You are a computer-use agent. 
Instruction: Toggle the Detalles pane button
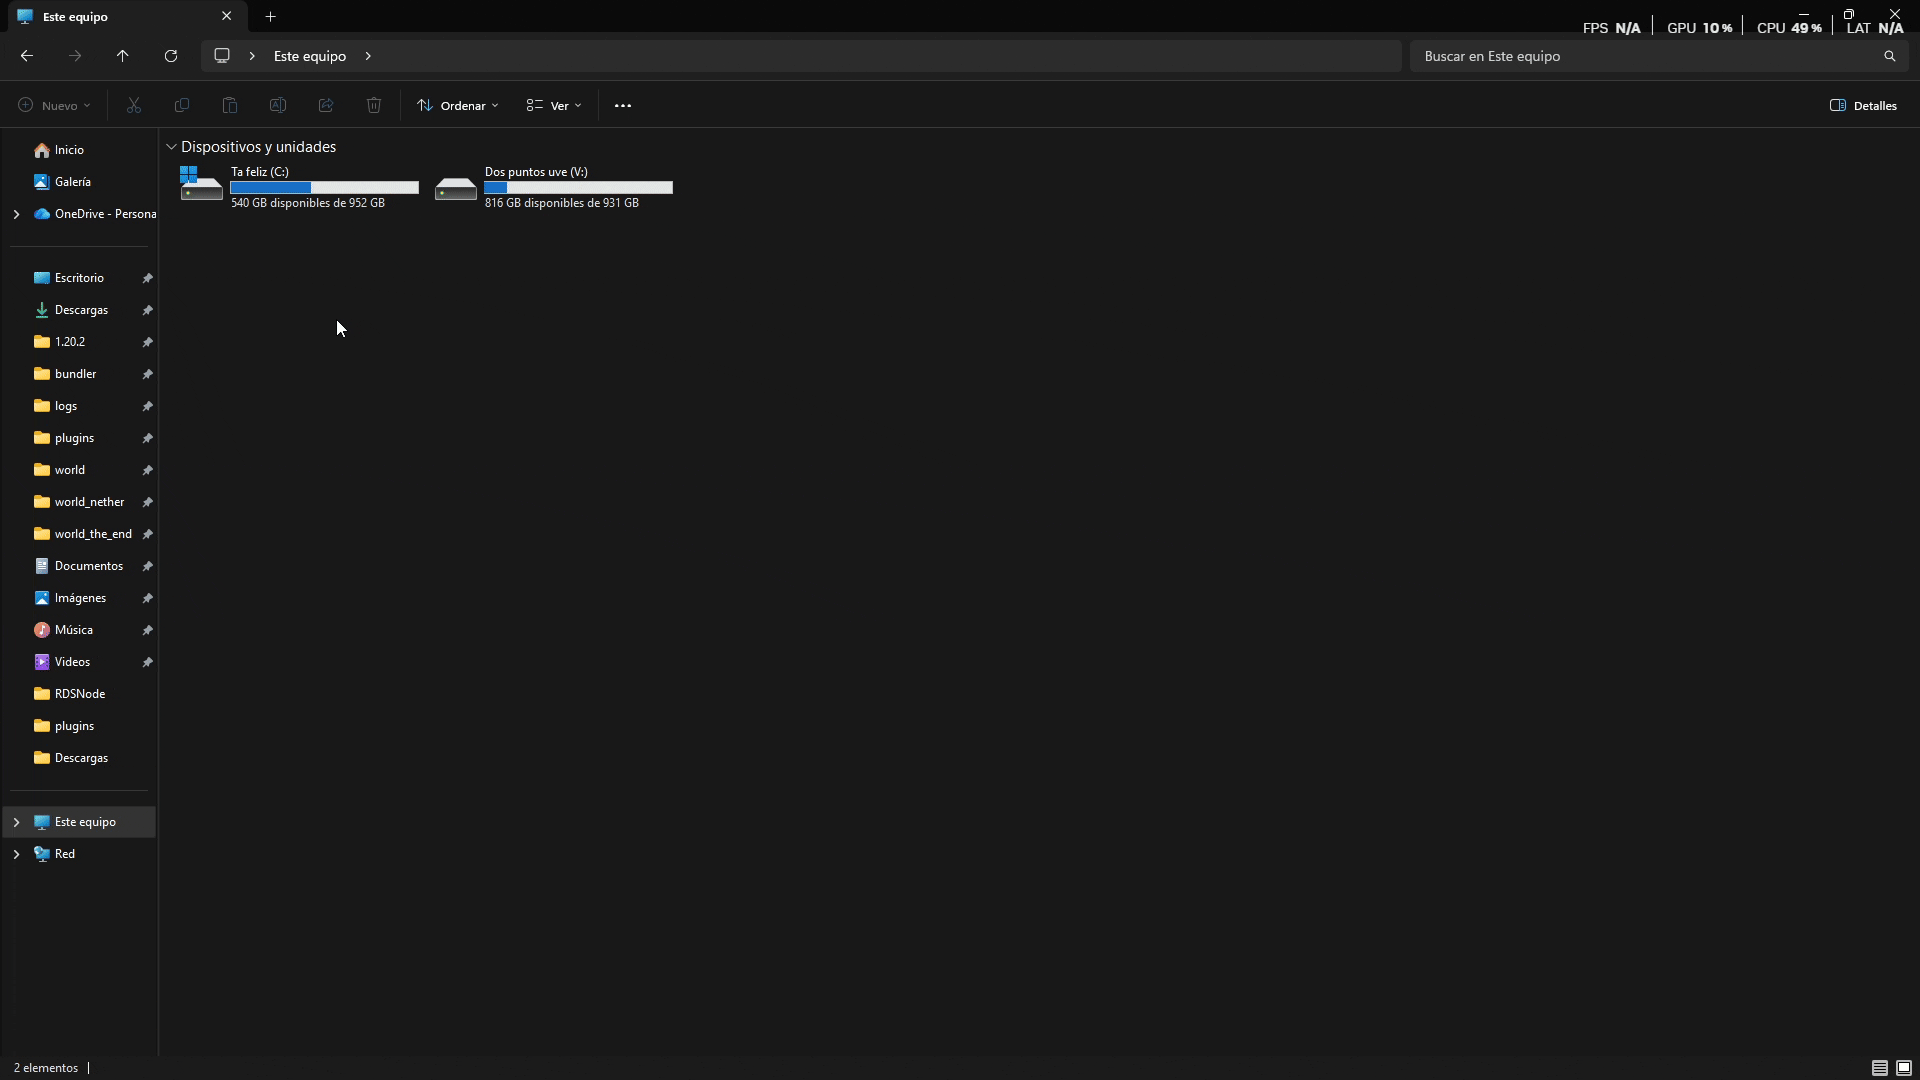[x=1863, y=105]
